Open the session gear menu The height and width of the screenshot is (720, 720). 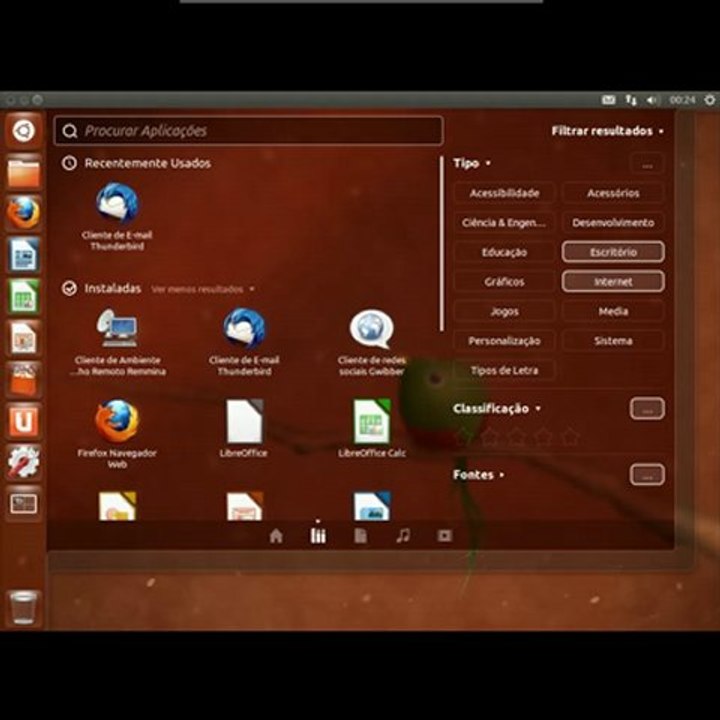tap(709, 100)
